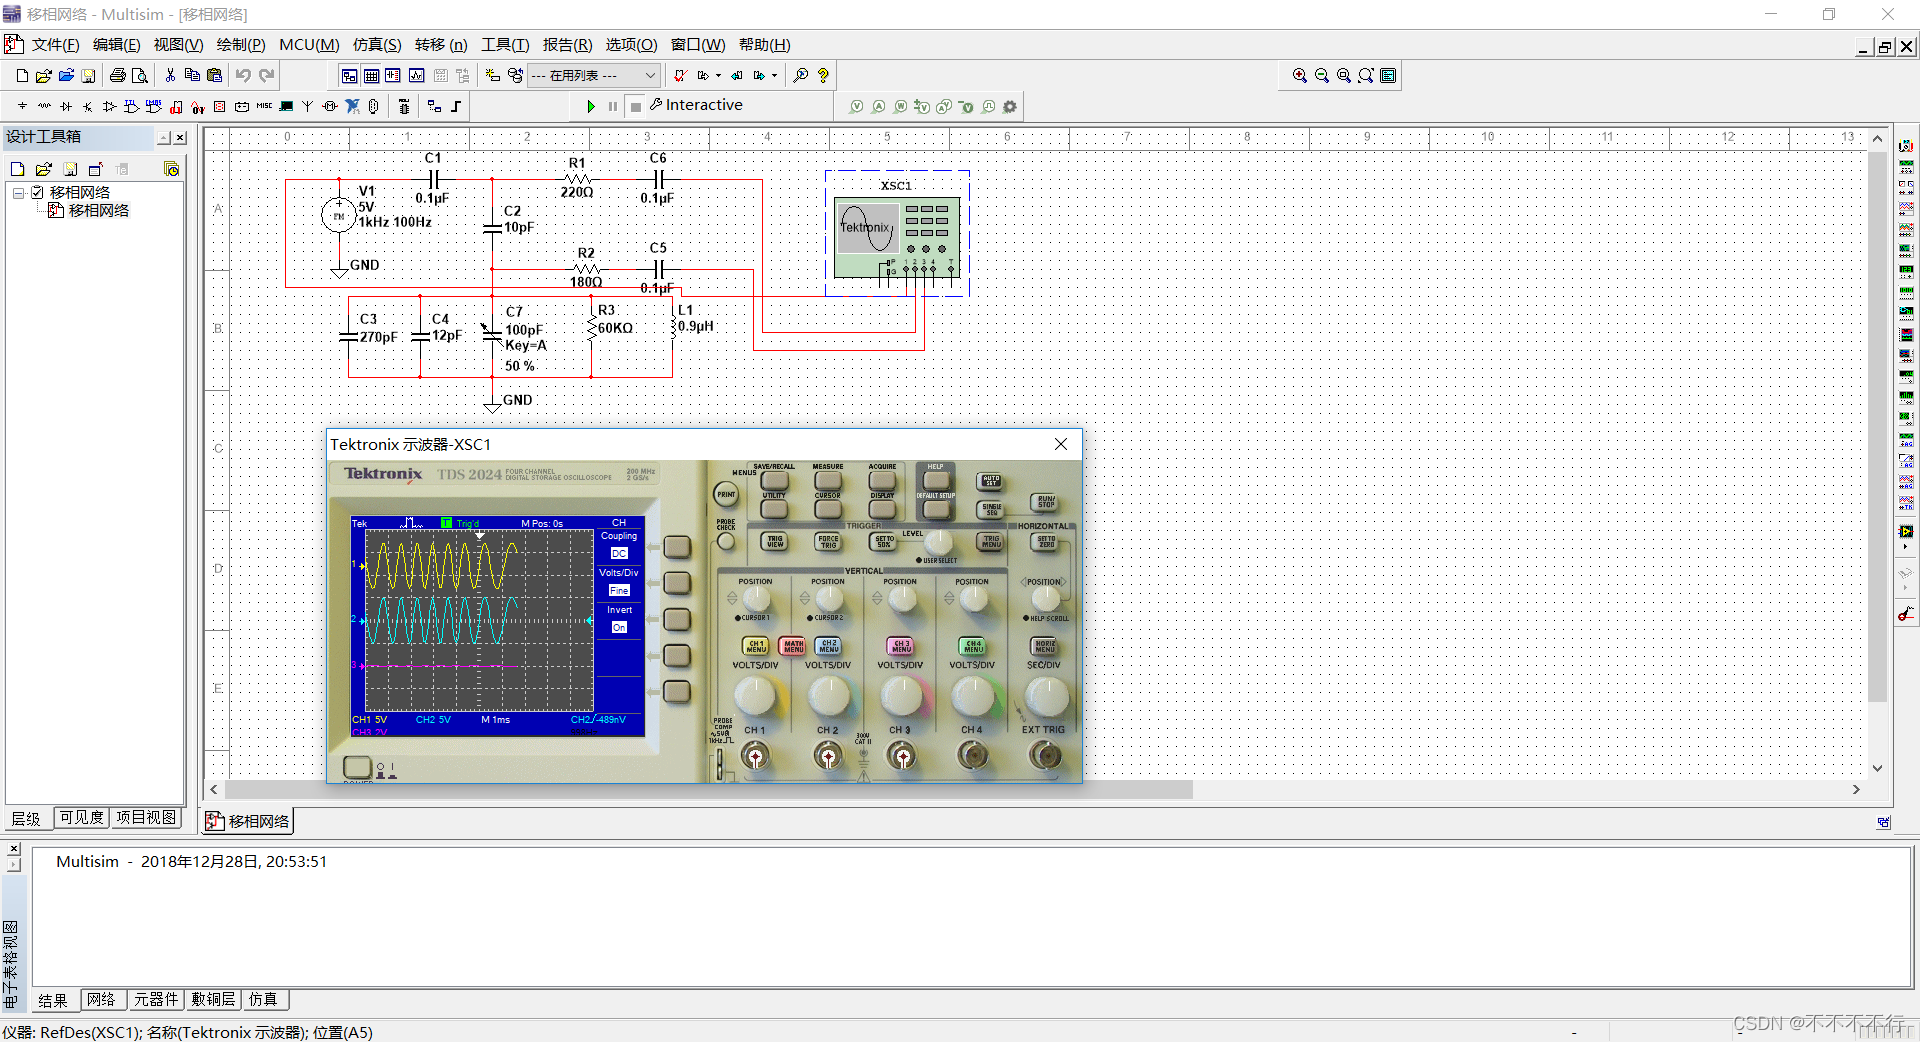Place an analog op-amp component

point(110,106)
